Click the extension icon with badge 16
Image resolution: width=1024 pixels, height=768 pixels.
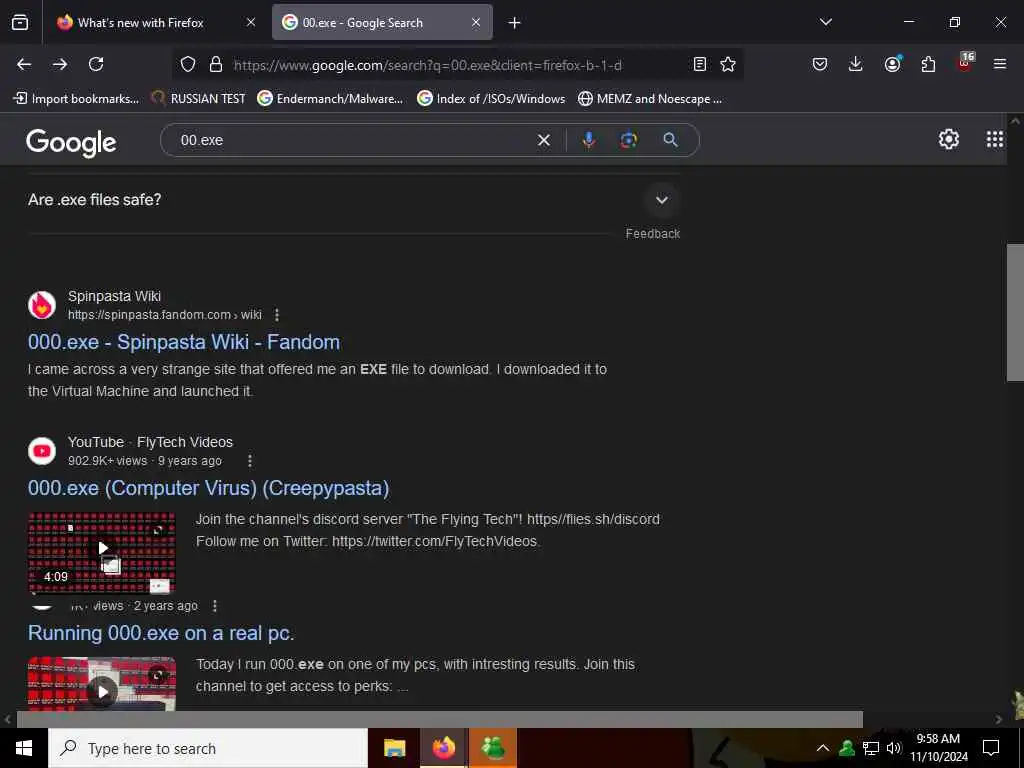tap(965, 63)
